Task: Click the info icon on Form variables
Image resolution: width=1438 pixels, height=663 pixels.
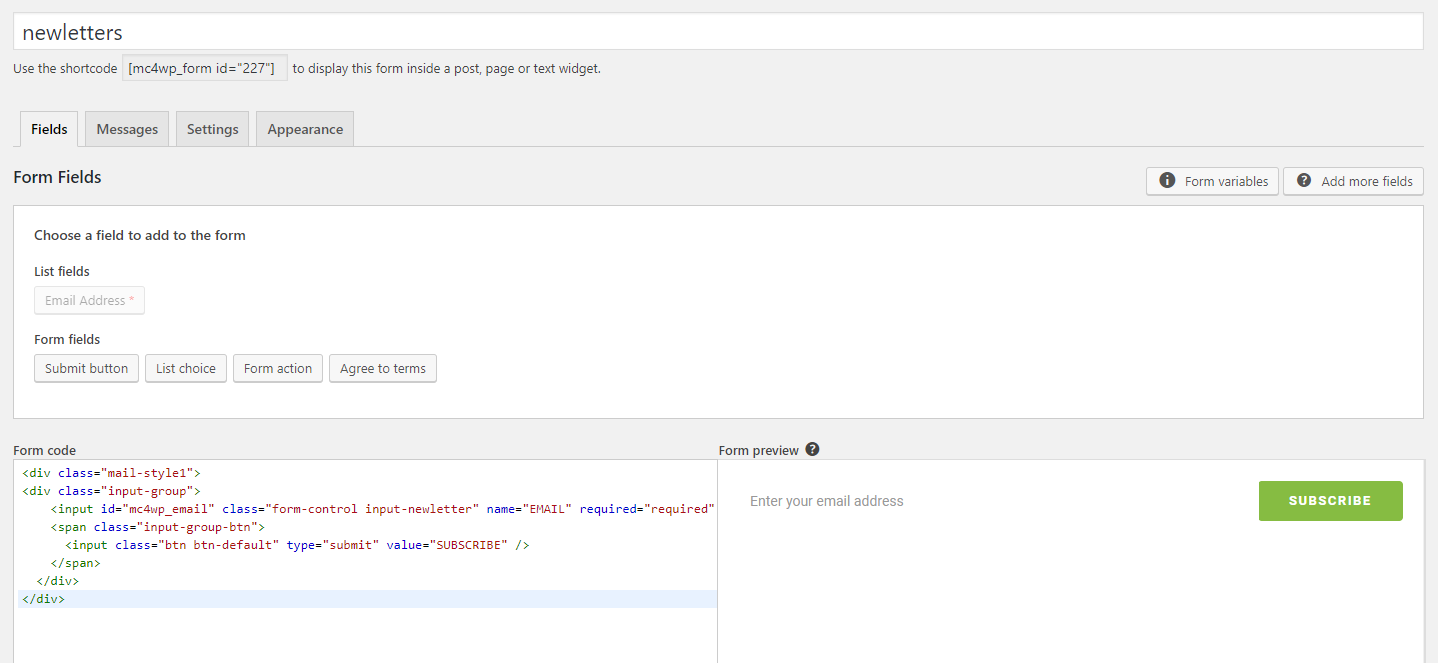Action: click(x=1166, y=181)
